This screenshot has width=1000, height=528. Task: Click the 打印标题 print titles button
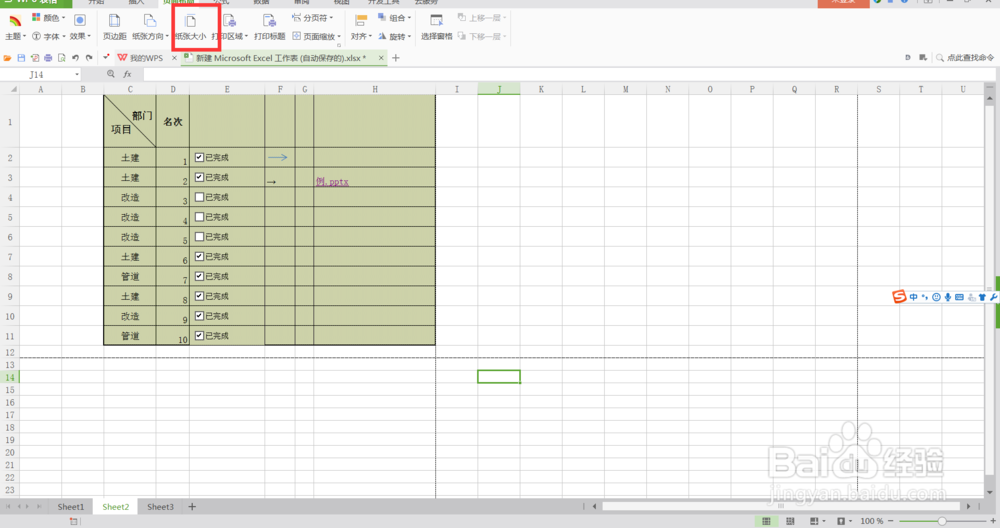point(269,27)
